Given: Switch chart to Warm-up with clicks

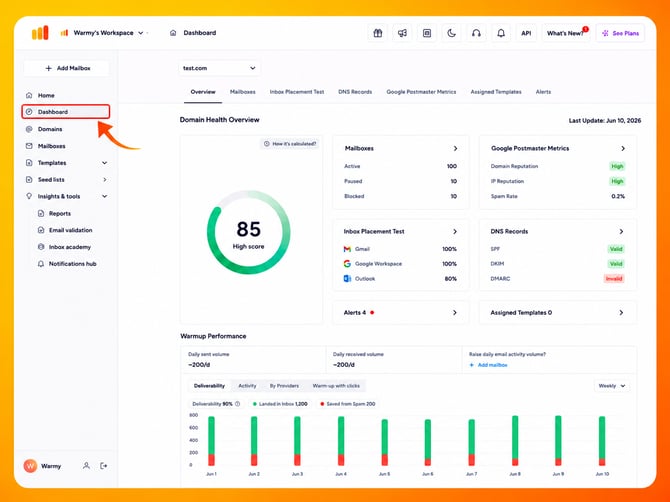Looking at the screenshot, I should point(336,386).
